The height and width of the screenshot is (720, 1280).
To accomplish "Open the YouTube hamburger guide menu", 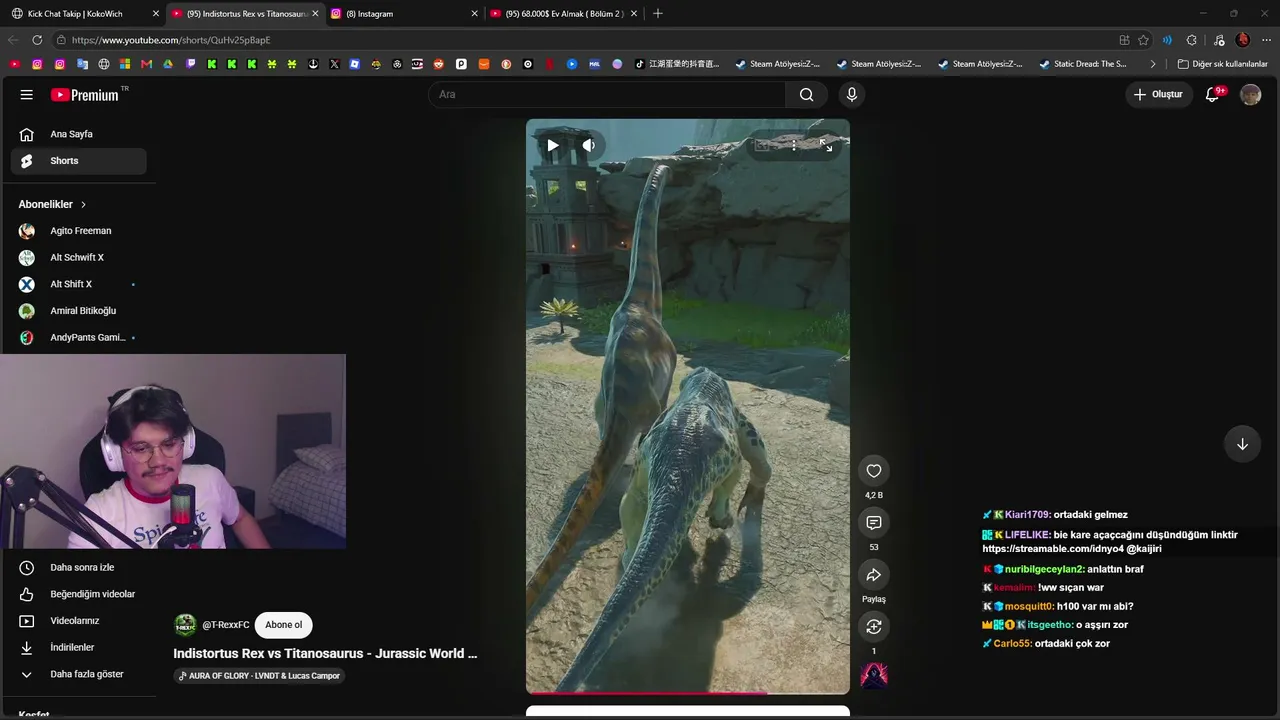I will pos(27,95).
